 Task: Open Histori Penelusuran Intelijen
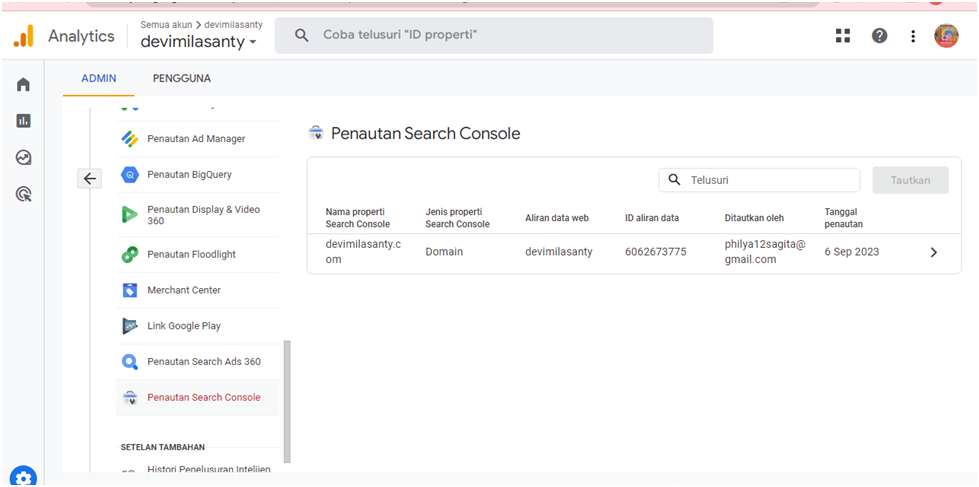[209, 470]
